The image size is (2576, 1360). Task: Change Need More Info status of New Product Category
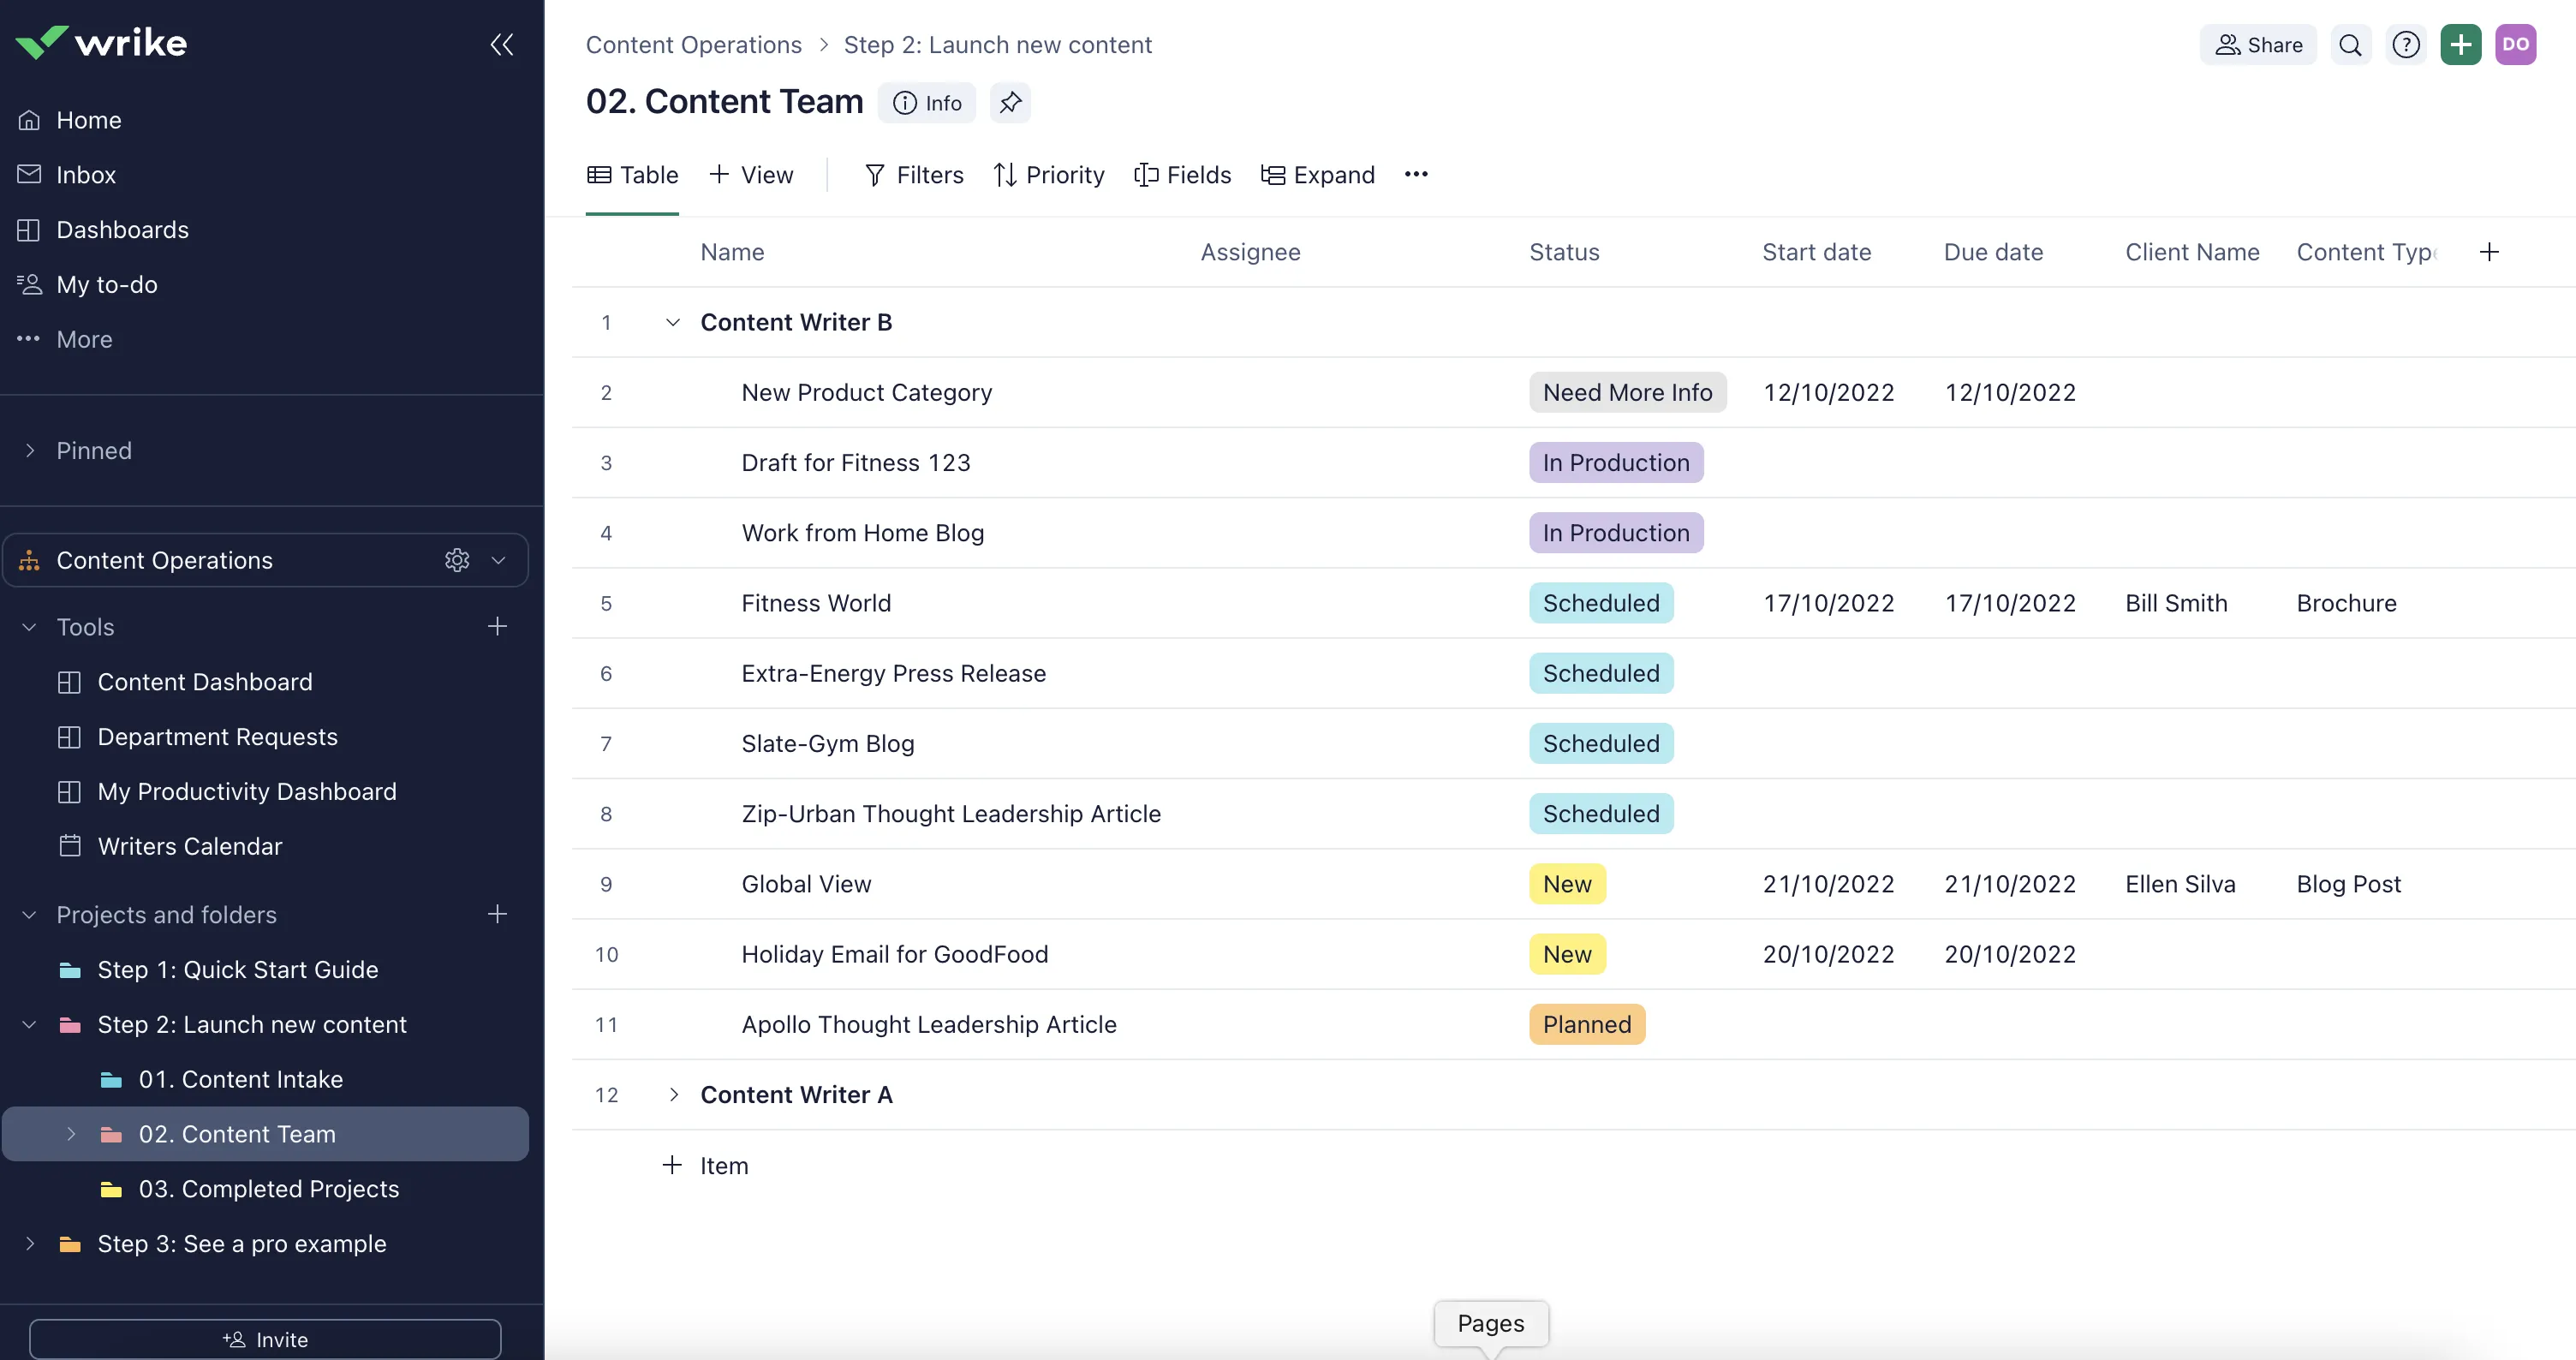click(1628, 393)
